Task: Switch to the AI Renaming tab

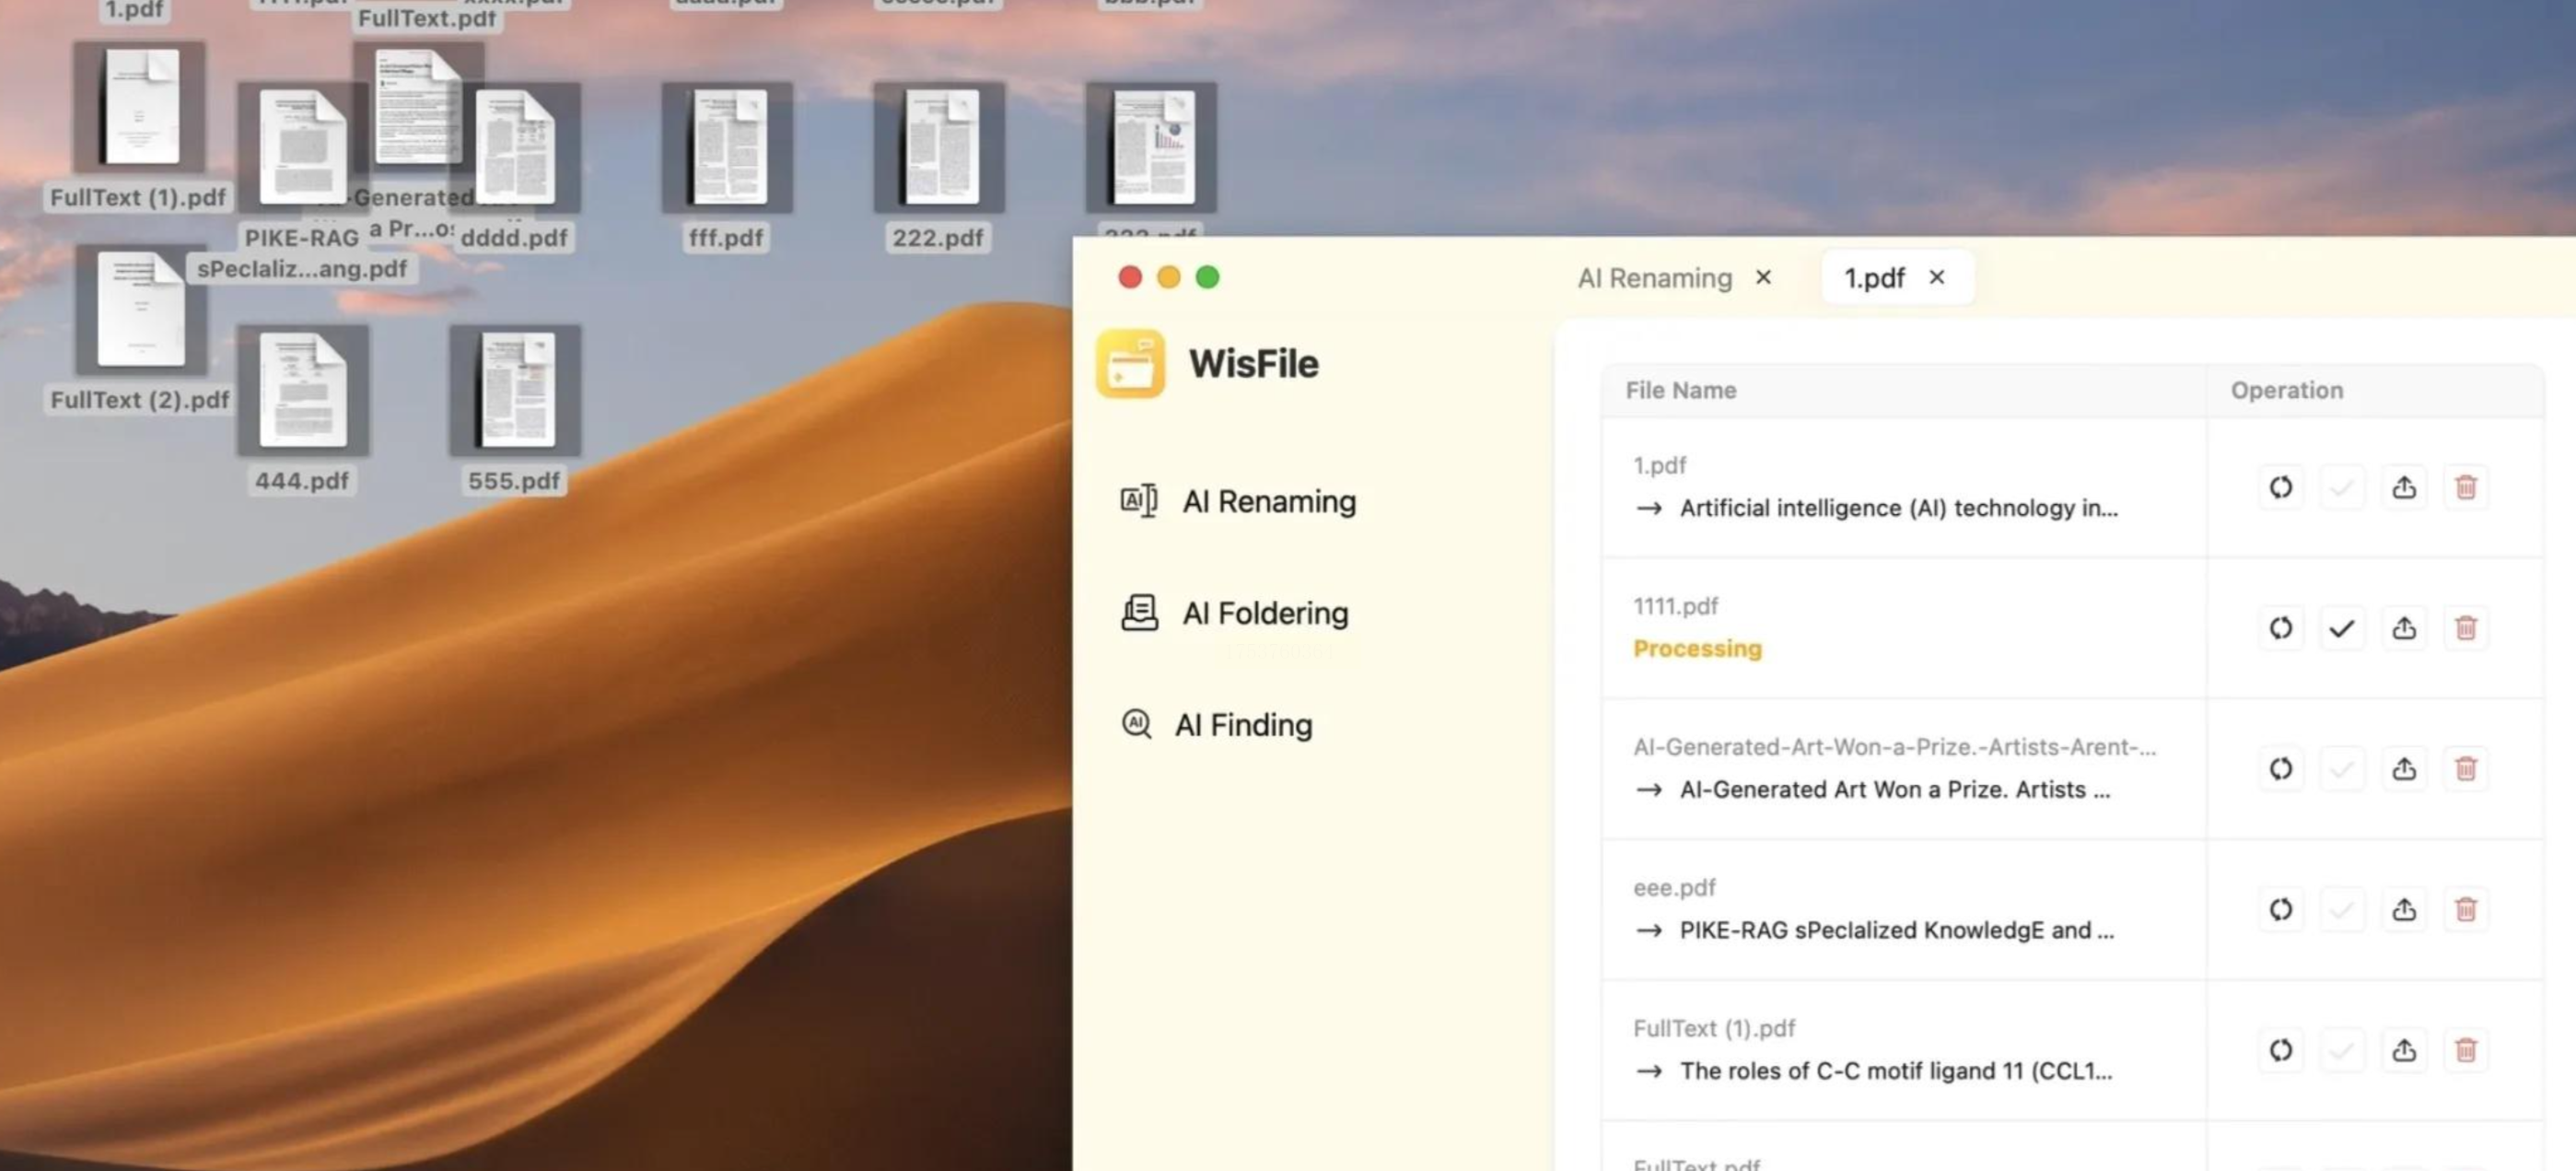Action: click(1654, 278)
